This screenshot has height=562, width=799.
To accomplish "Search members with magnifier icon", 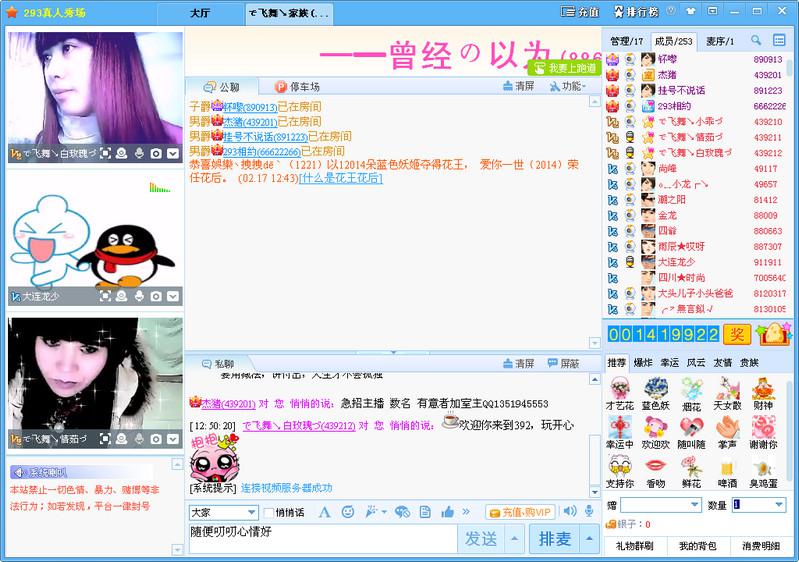I will [x=756, y=40].
